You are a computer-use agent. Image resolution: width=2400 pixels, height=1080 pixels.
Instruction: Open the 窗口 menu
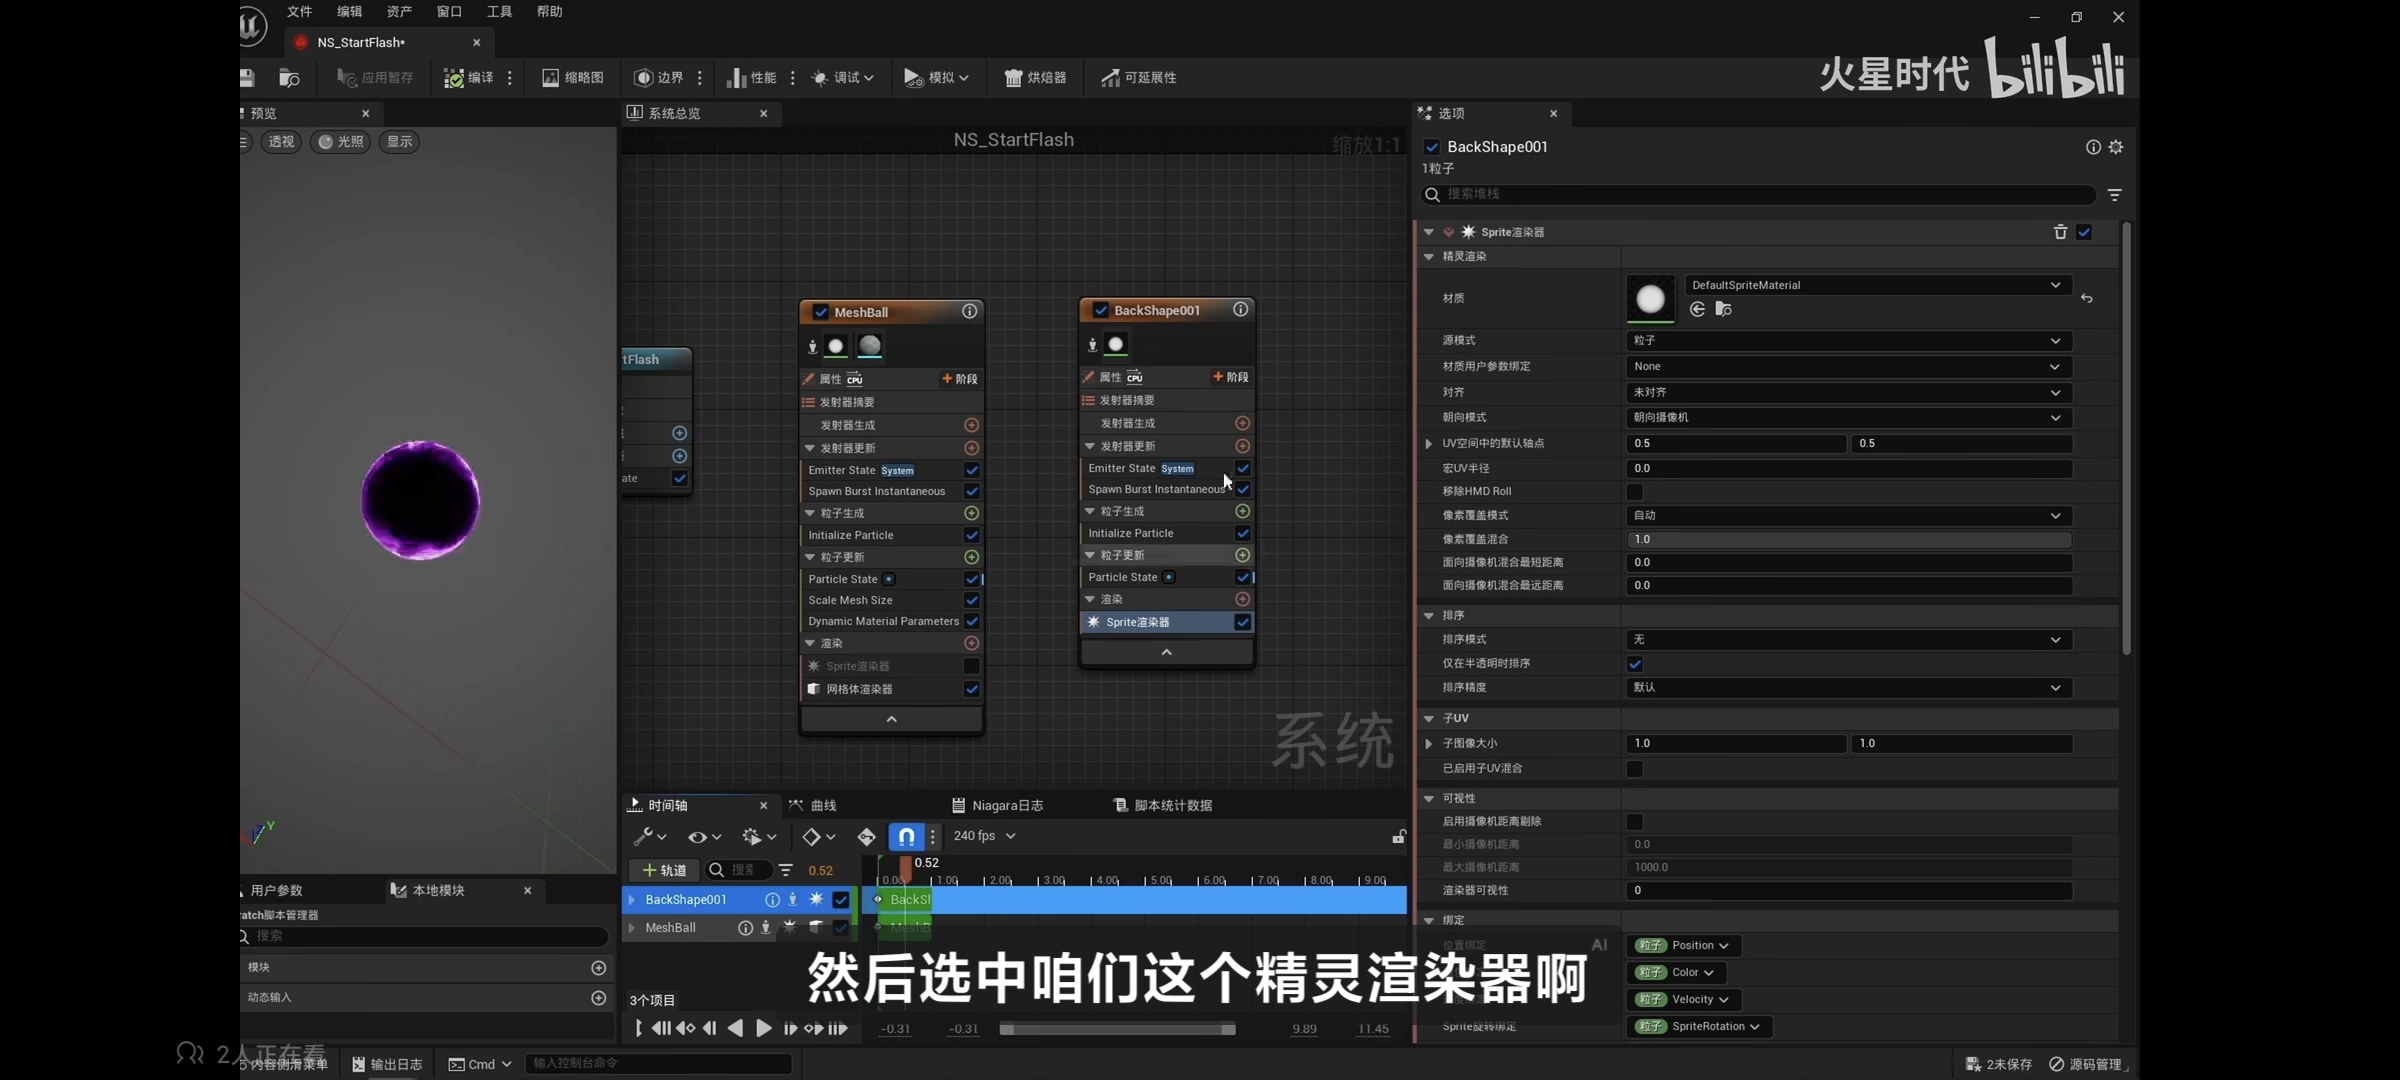449,12
